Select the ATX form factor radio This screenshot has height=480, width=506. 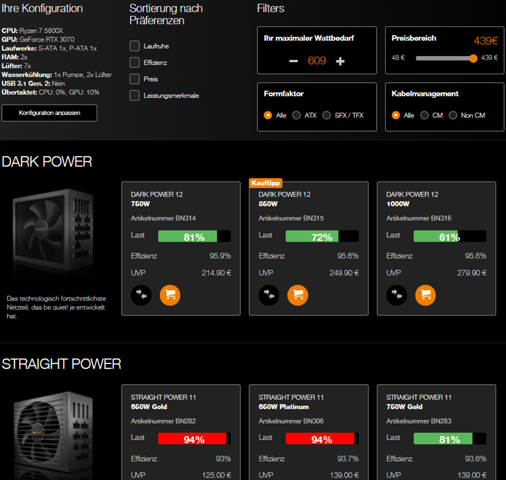(296, 115)
